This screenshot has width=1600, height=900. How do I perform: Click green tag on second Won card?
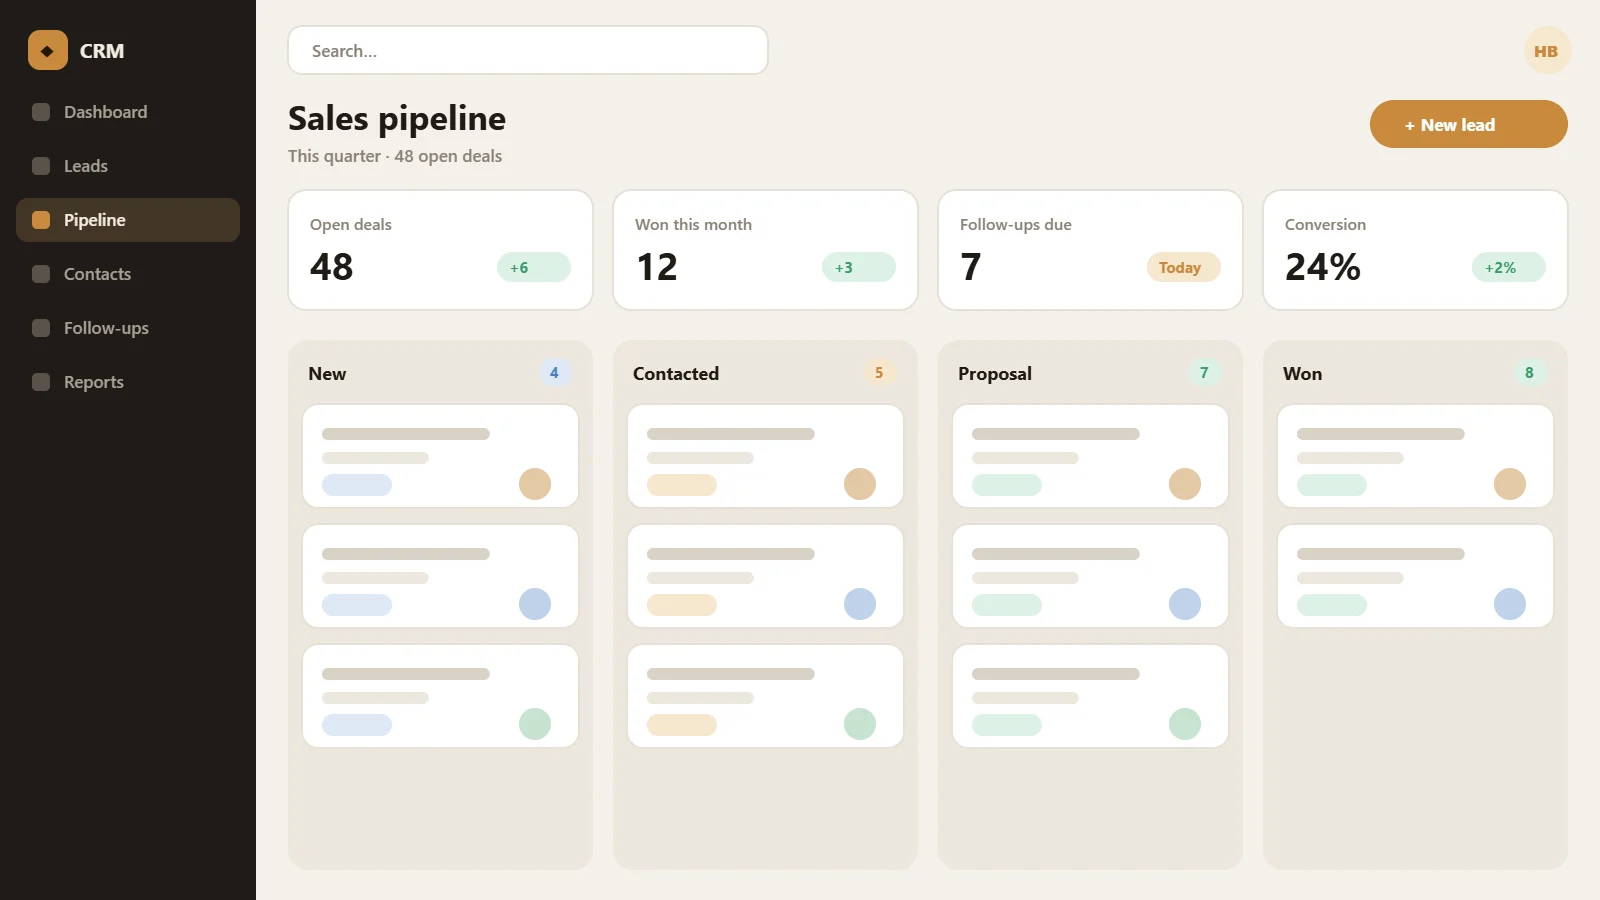(1332, 605)
